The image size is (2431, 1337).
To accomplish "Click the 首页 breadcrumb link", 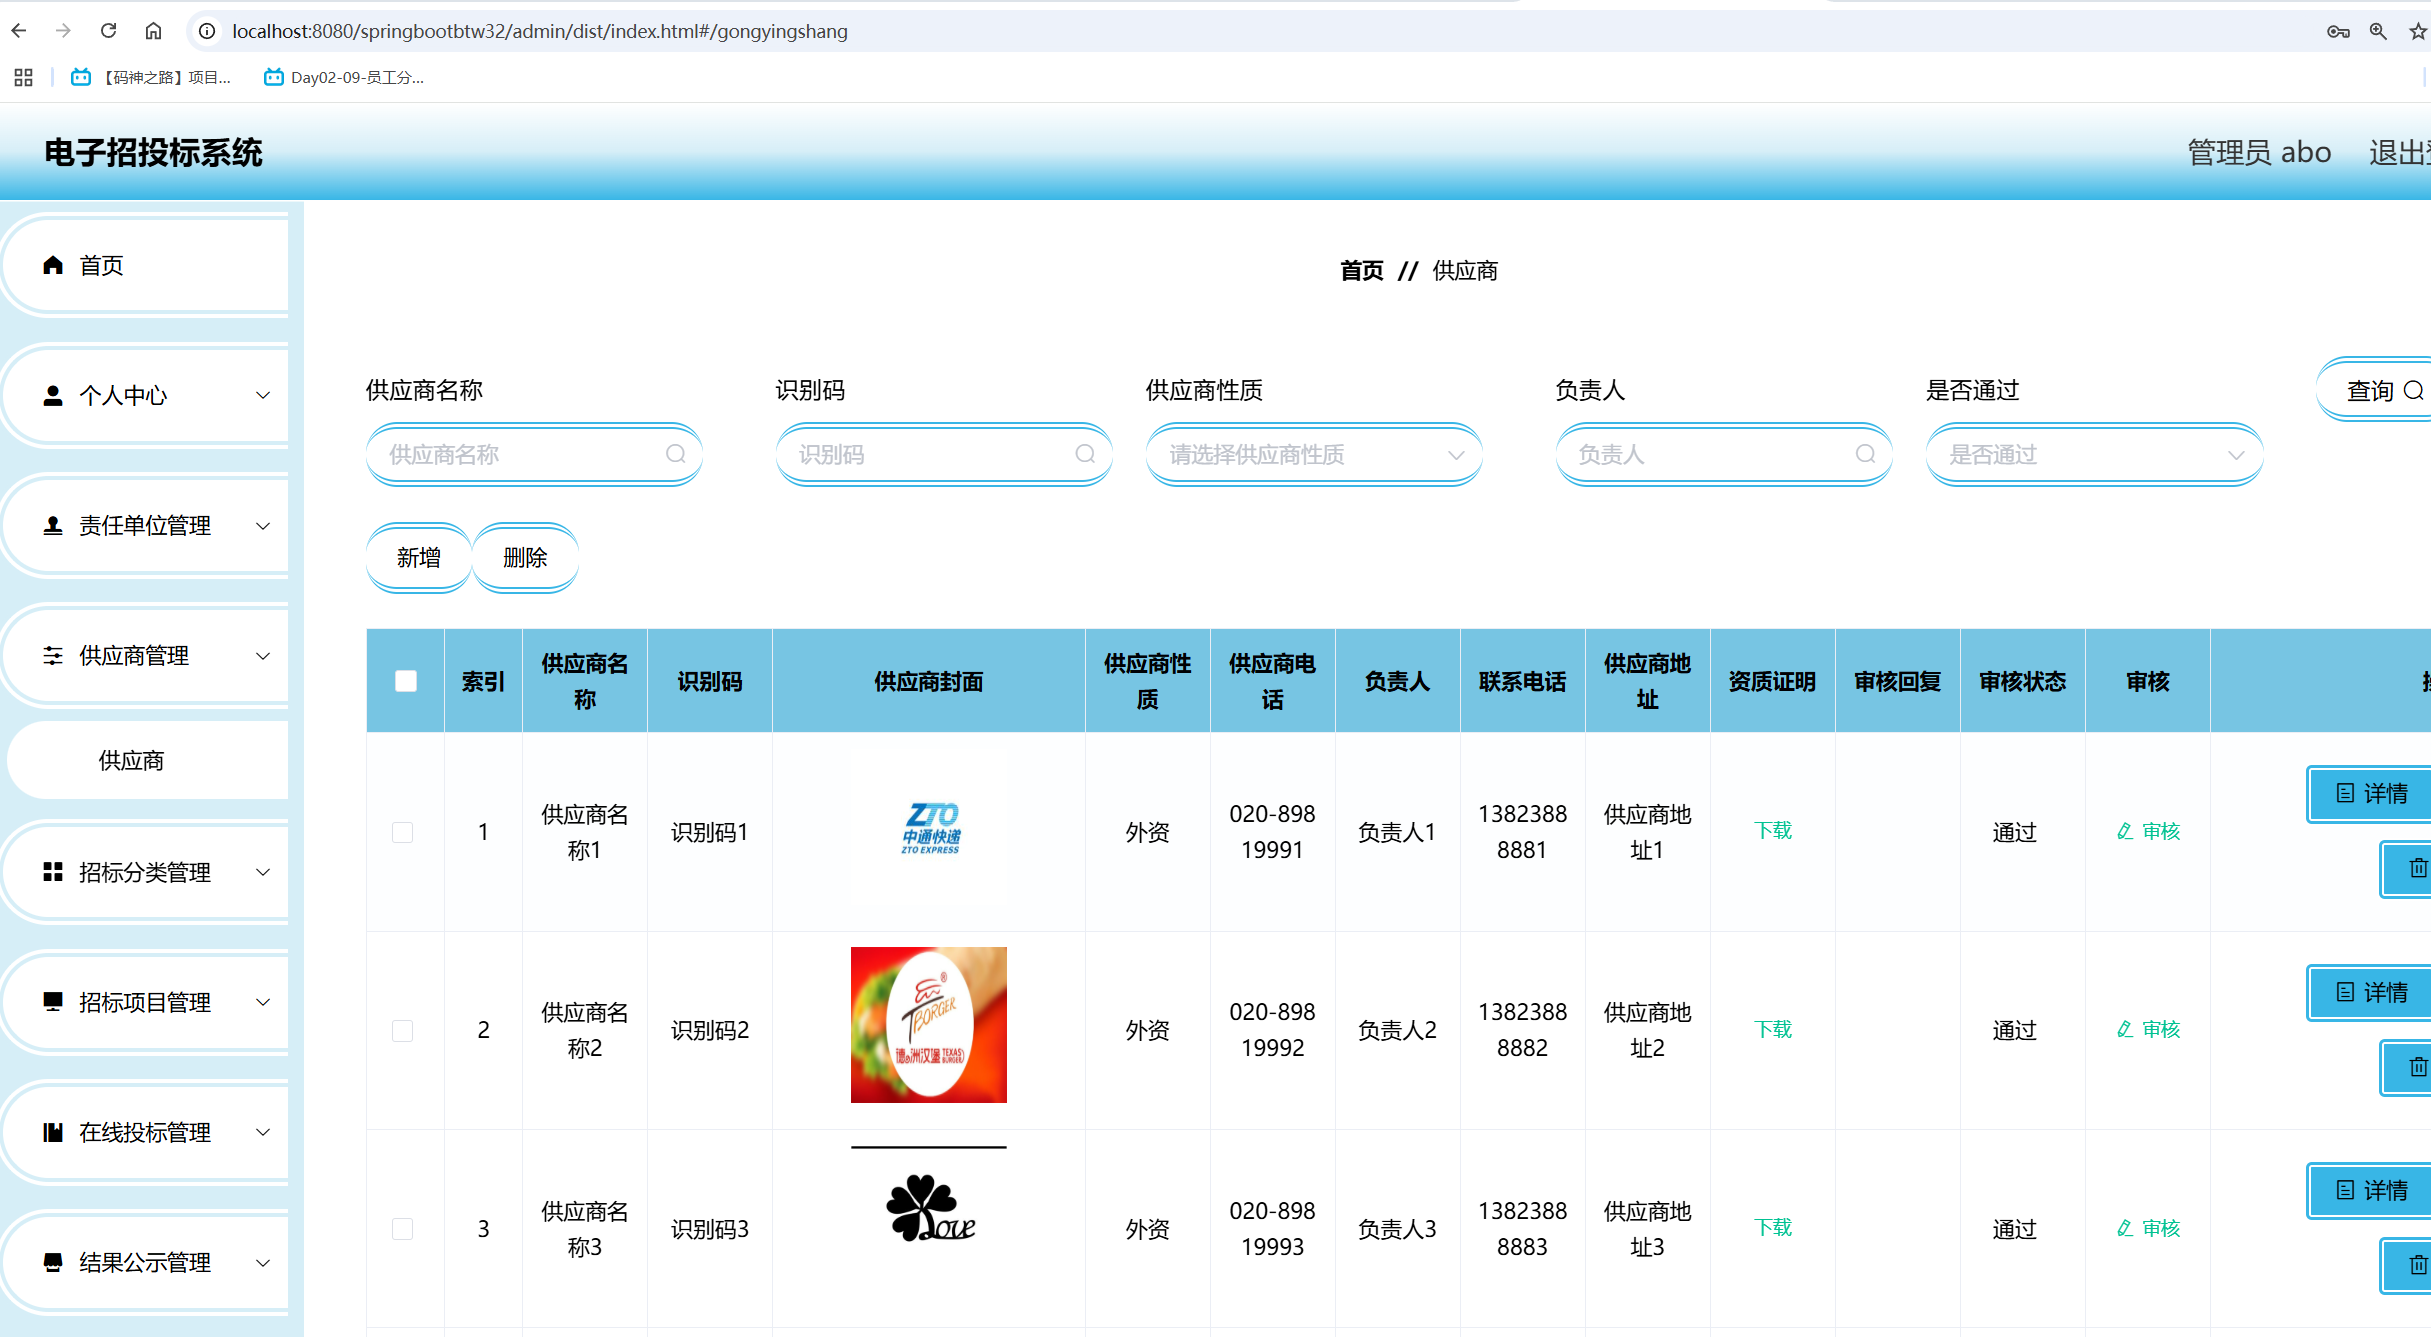I will click(1362, 270).
